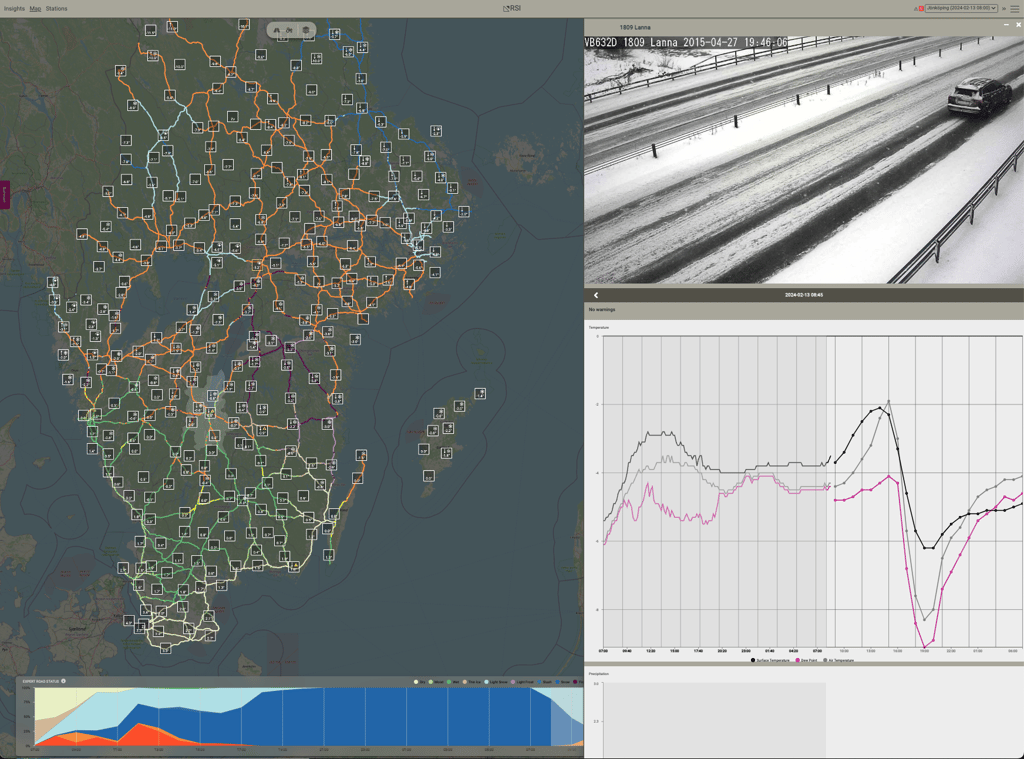Click the RSI logo in the header
This screenshot has width=1024, height=759.
point(512,8)
